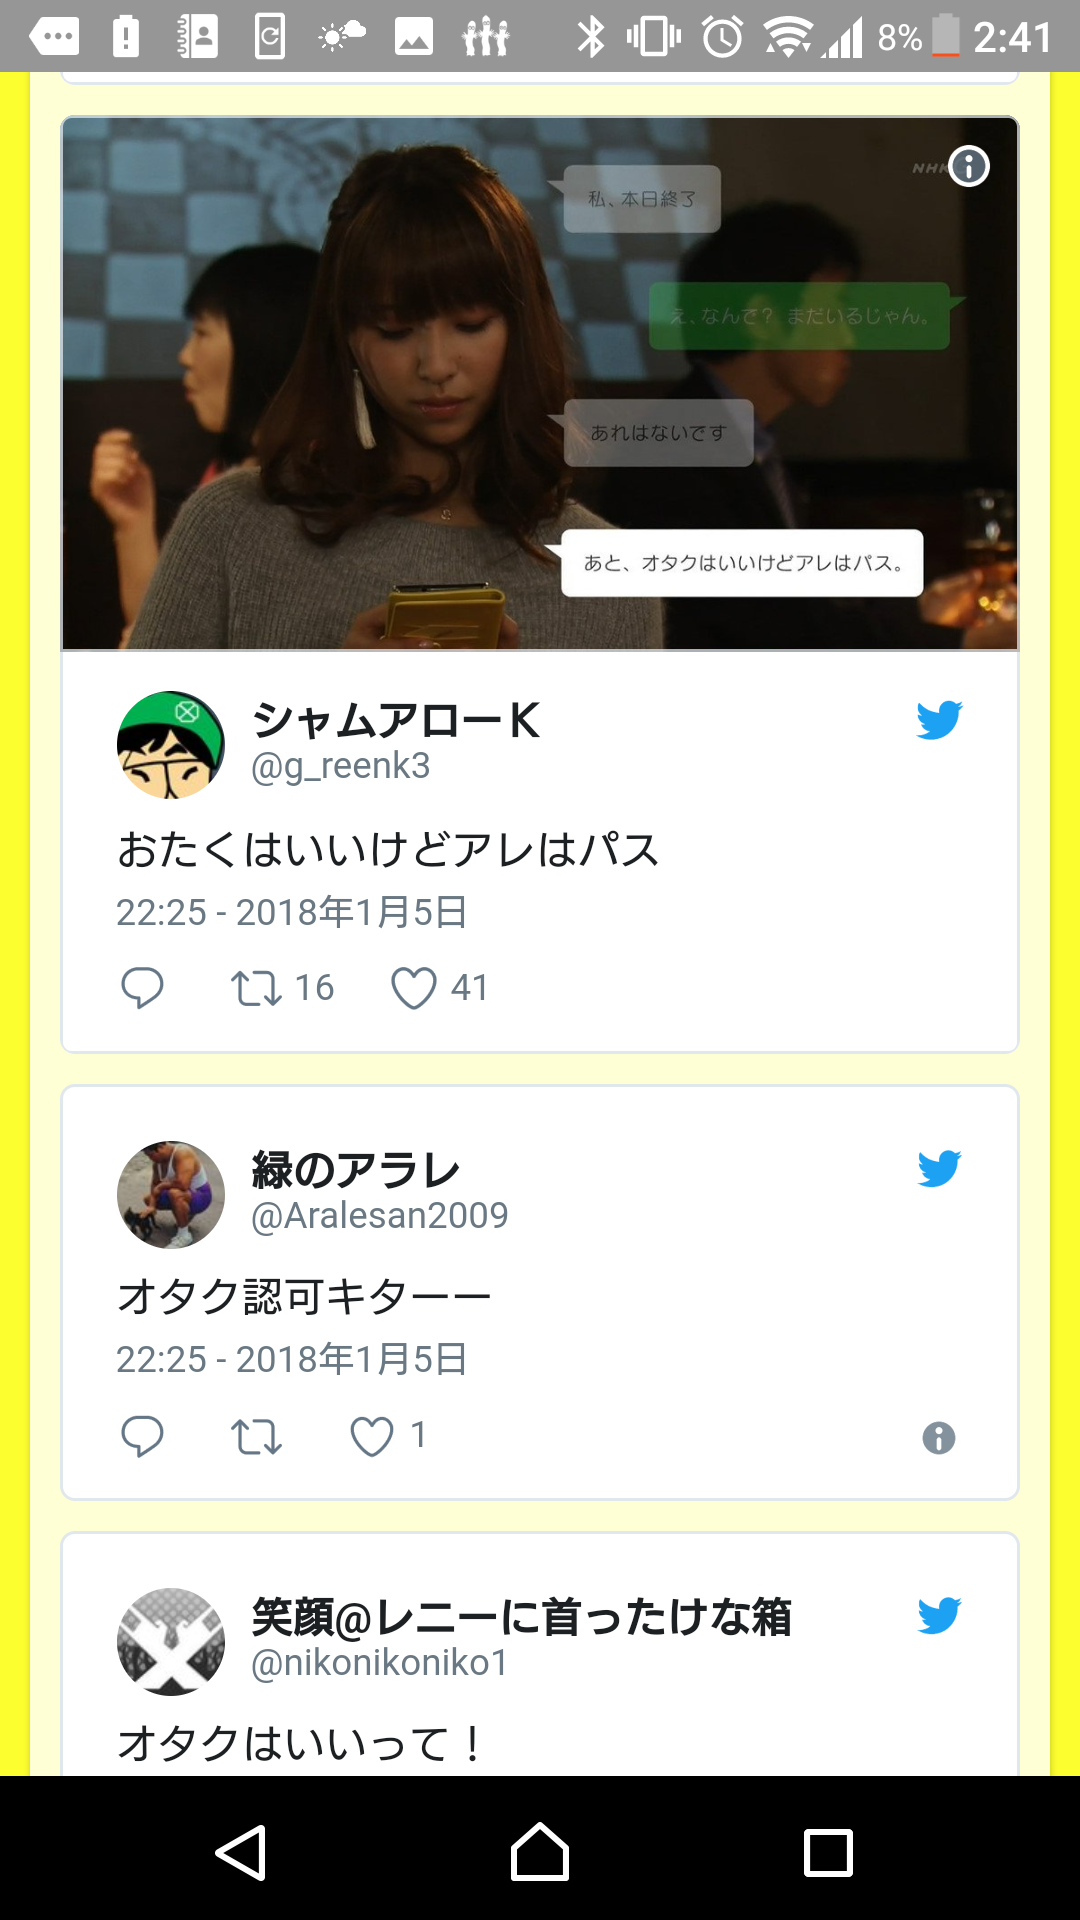1080x1920 pixels.
Task: Open the @Aralesan2009 handle link
Action: (x=379, y=1215)
